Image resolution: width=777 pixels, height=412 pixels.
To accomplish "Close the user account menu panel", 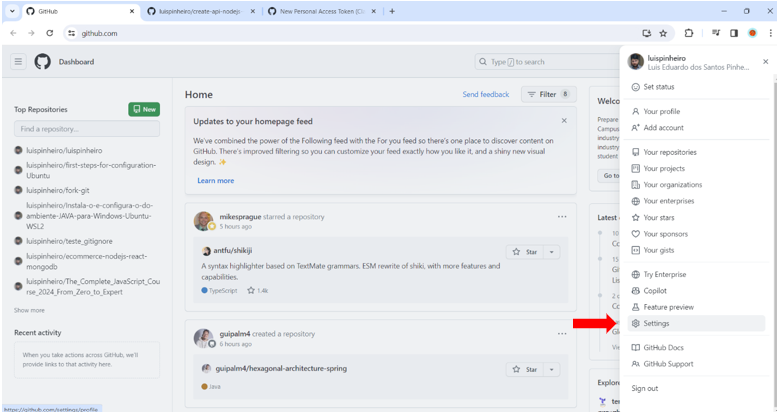I will (766, 62).
